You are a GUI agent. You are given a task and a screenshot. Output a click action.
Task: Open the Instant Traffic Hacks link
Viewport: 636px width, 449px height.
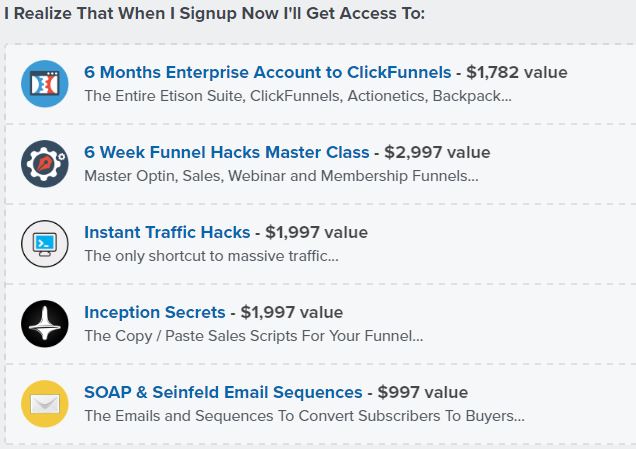167,232
